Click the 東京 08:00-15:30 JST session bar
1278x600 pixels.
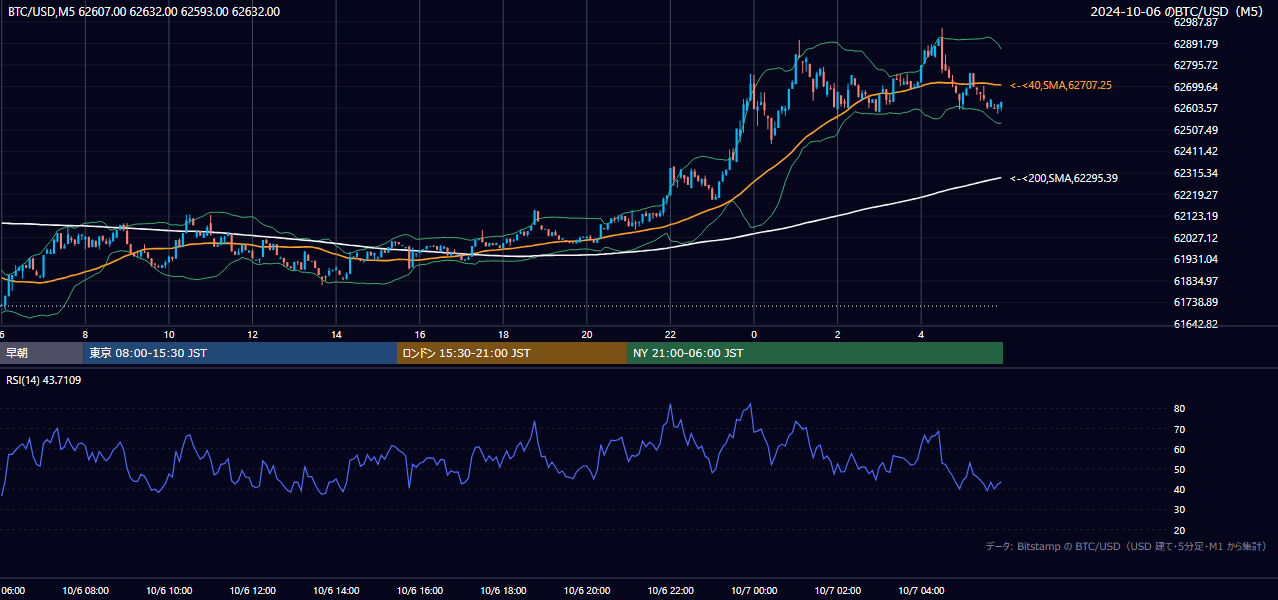click(x=240, y=353)
